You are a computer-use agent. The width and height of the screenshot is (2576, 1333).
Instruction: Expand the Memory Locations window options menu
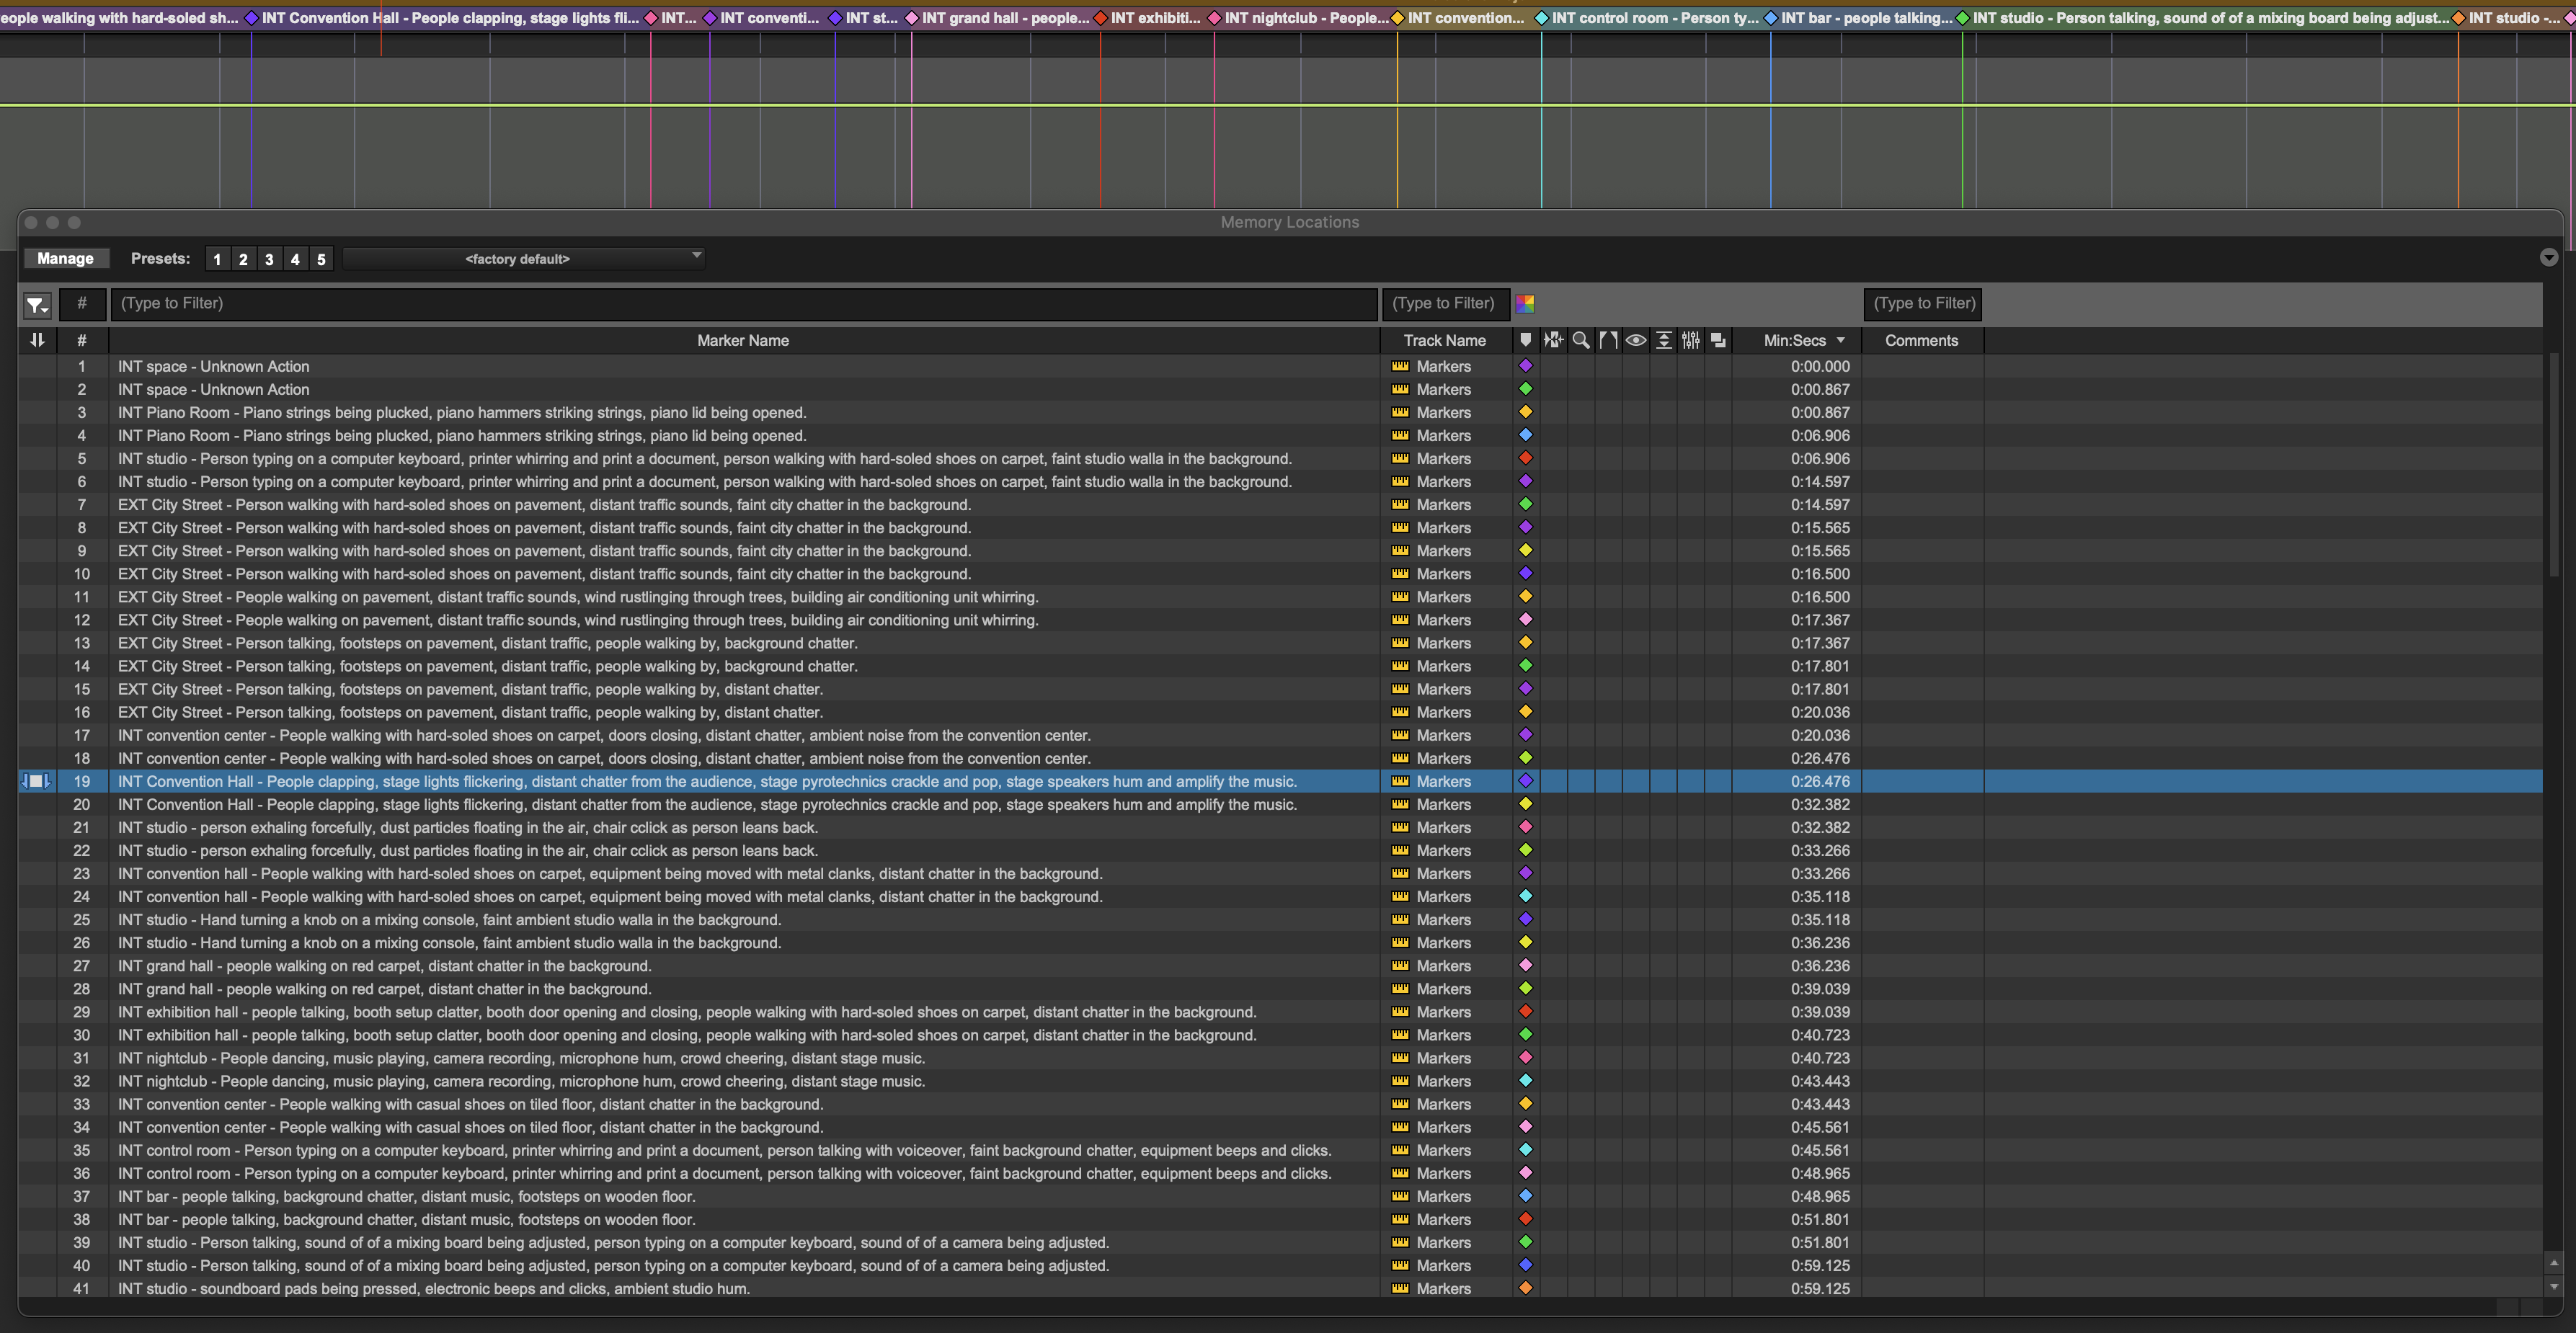pyautogui.click(x=2548, y=258)
